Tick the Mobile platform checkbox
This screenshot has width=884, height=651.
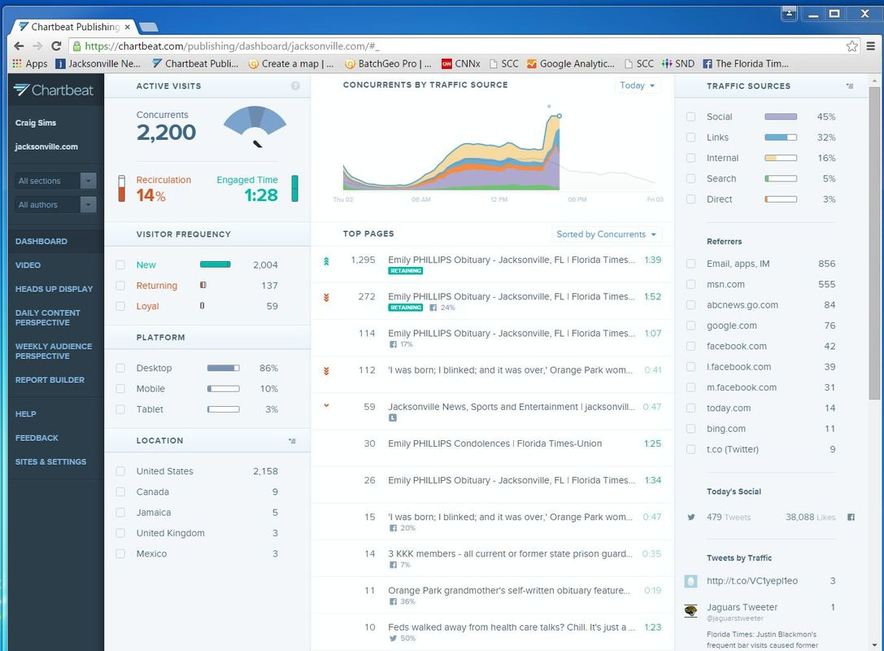coord(120,389)
